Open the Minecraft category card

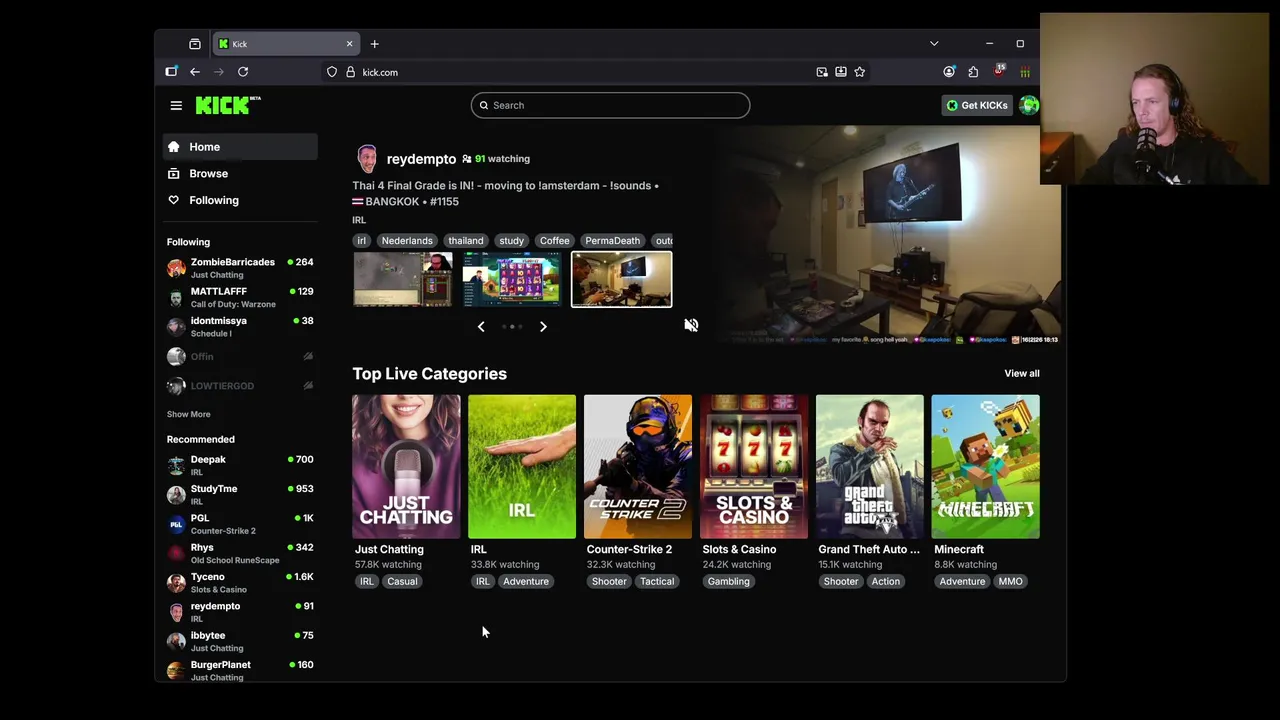986,467
